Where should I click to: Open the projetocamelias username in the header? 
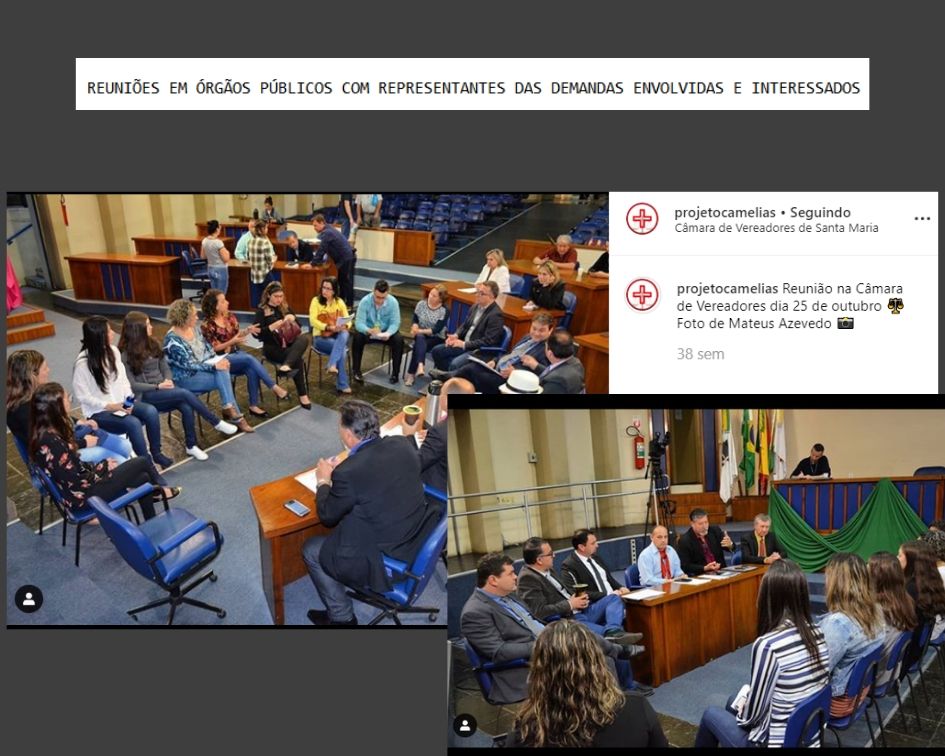[724, 212]
